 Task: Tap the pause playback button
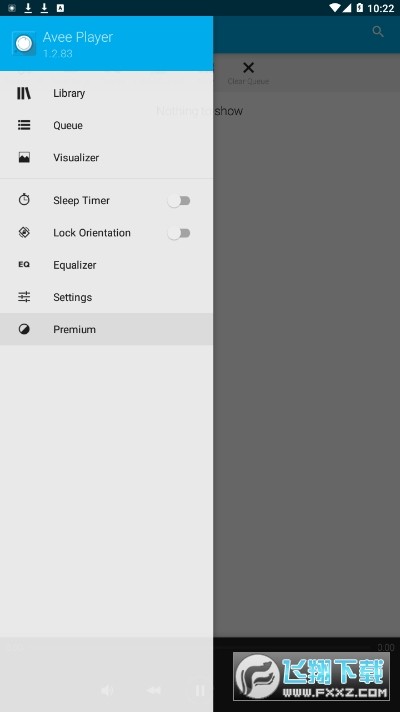200,691
